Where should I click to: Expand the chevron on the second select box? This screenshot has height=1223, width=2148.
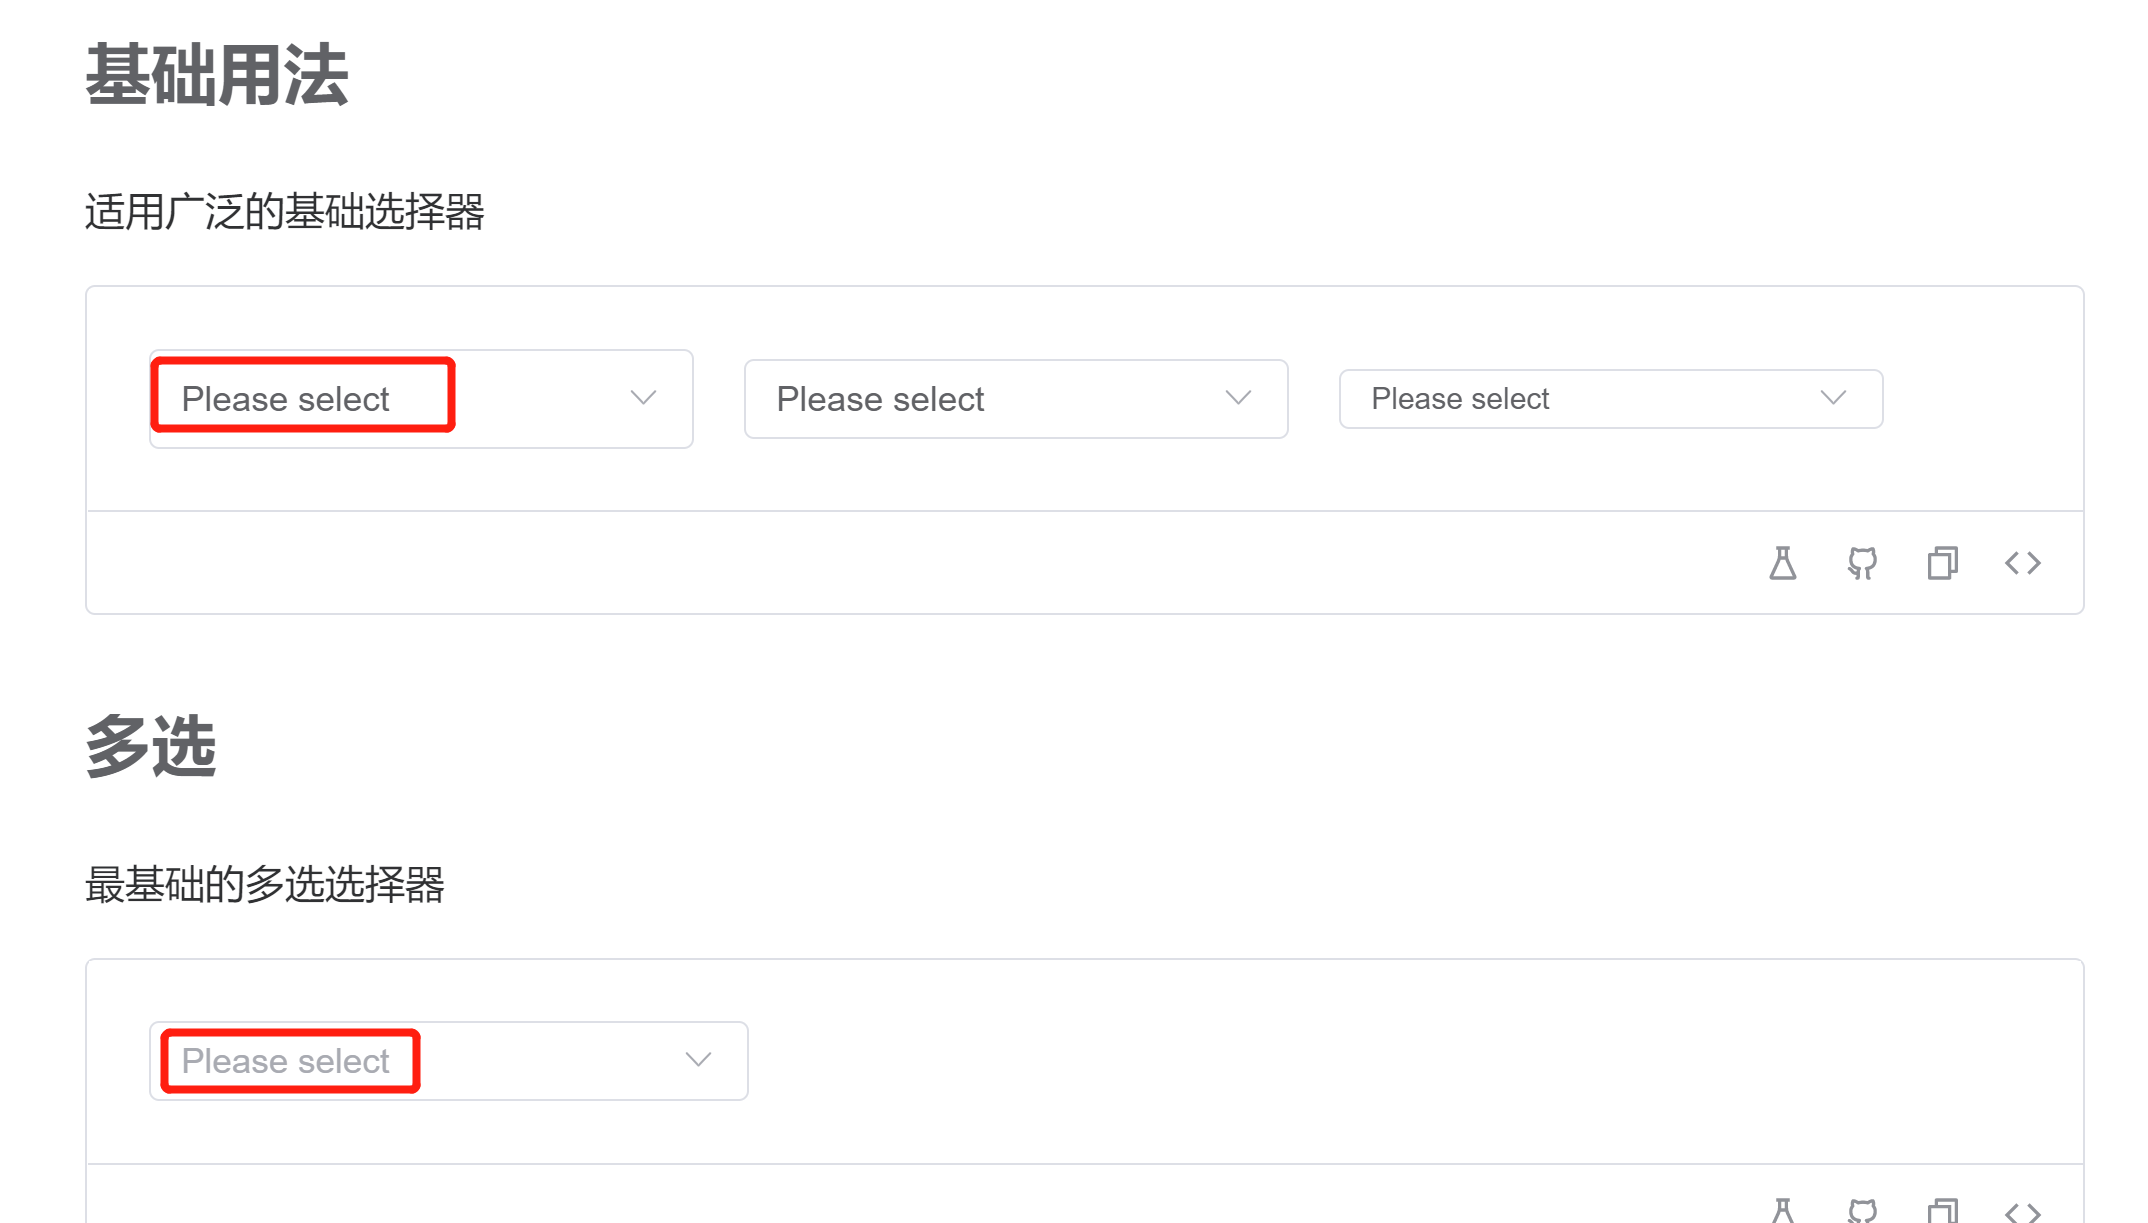1237,398
